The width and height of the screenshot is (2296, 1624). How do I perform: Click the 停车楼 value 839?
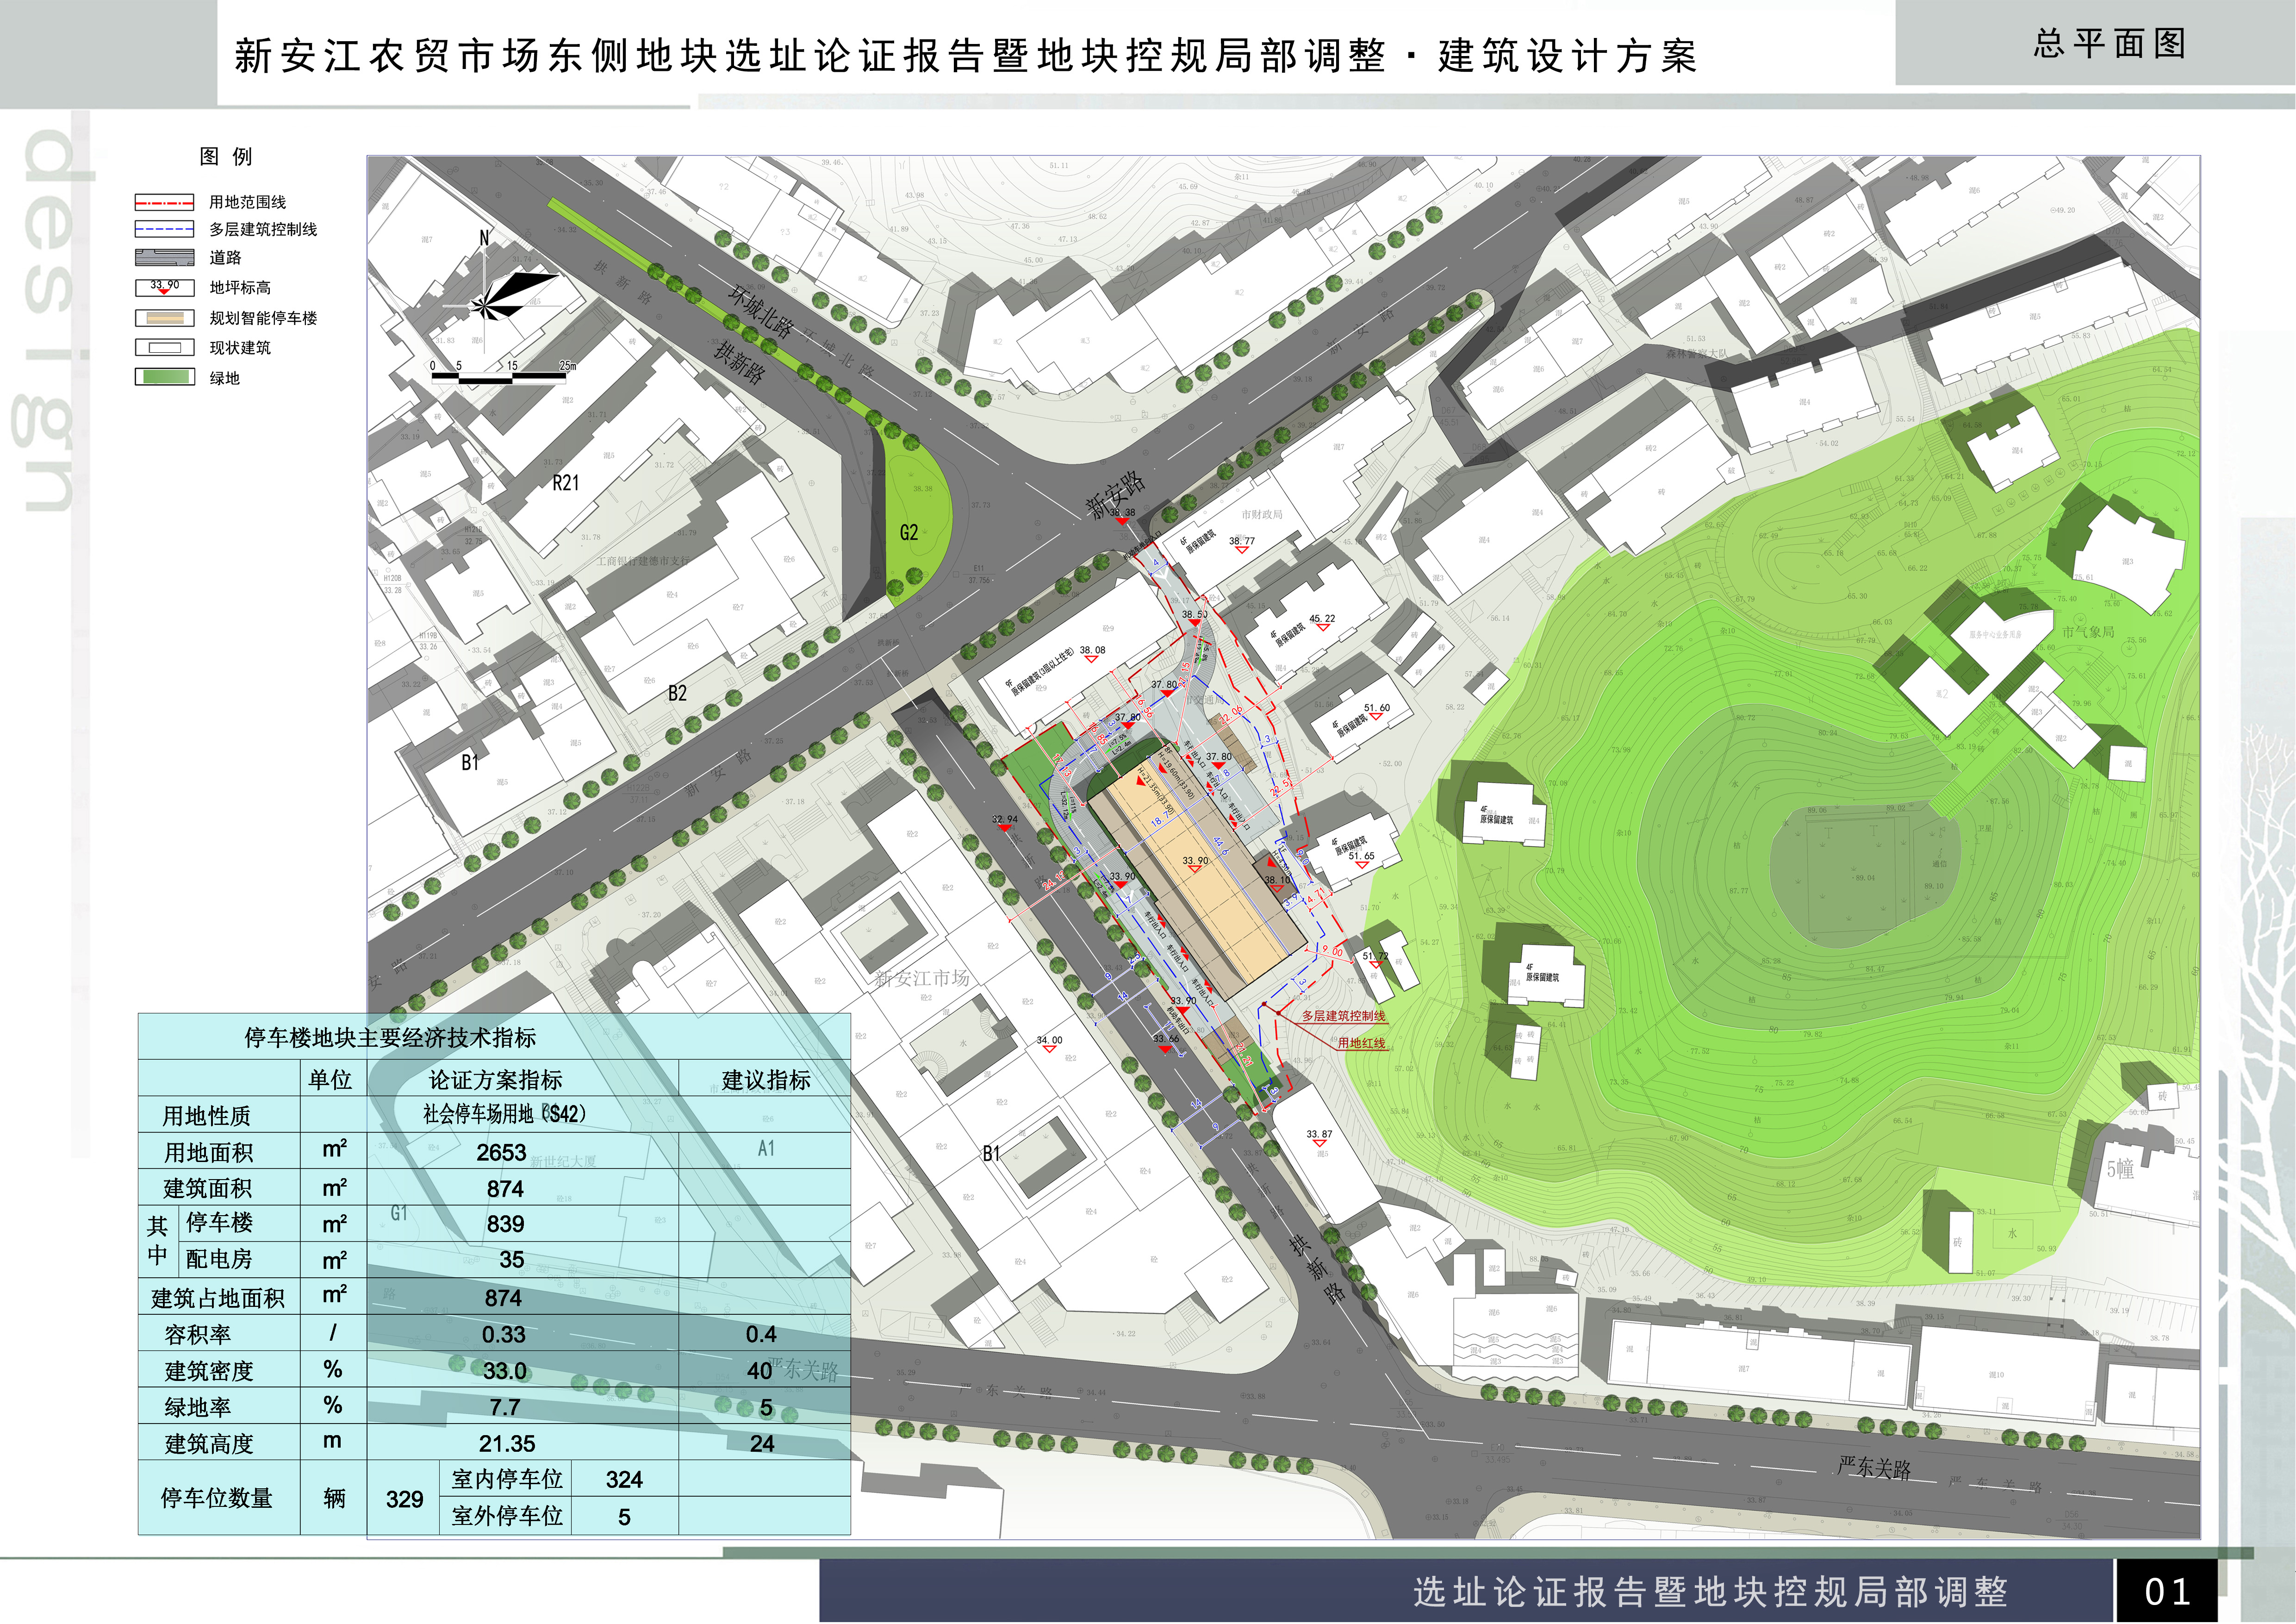(x=505, y=1224)
